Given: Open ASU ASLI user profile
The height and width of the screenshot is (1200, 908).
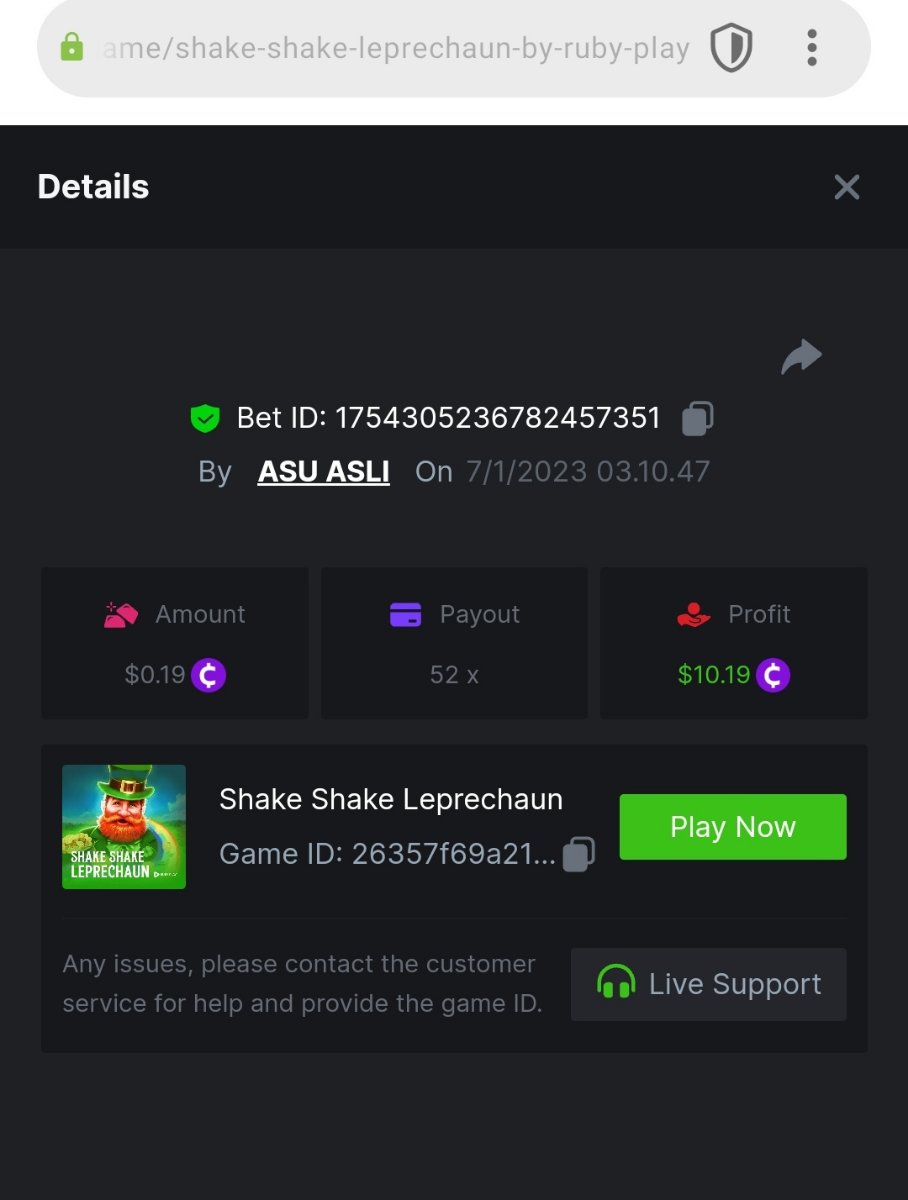Looking at the screenshot, I should pos(323,472).
